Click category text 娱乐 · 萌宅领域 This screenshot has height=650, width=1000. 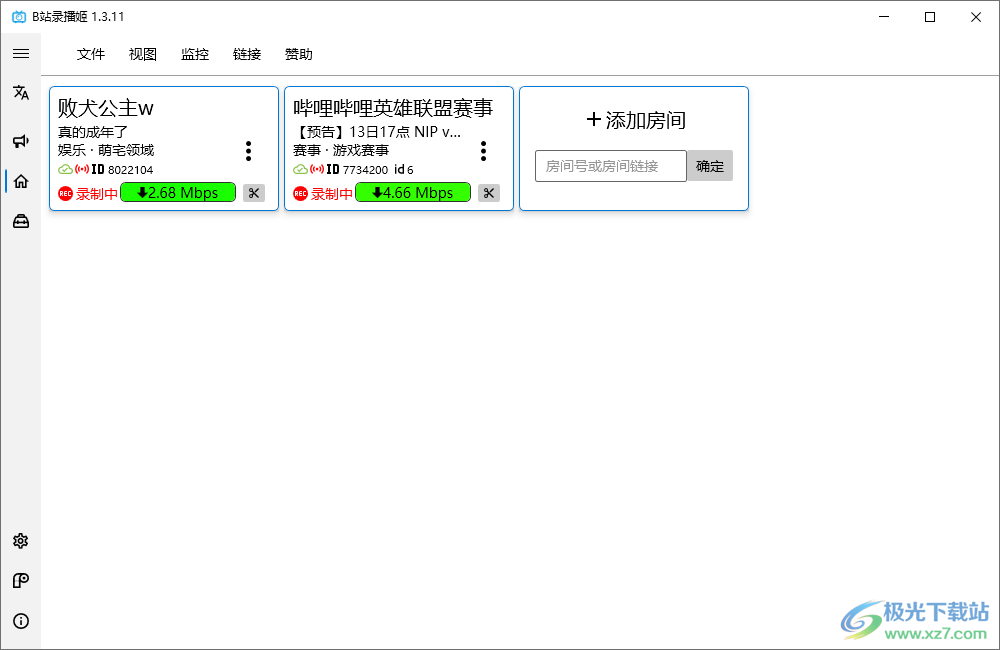point(106,150)
